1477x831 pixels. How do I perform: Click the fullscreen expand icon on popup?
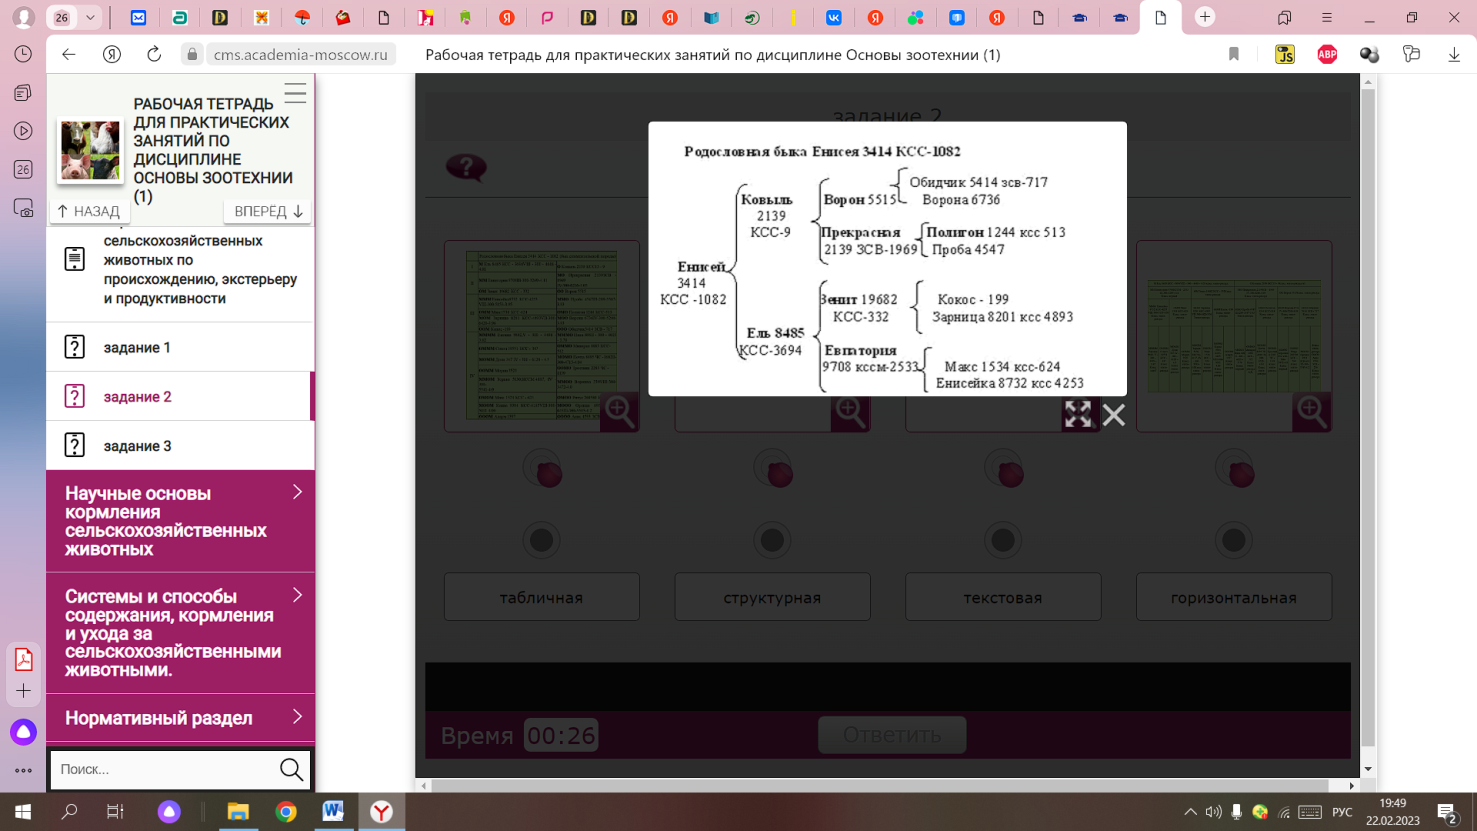click(x=1078, y=415)
